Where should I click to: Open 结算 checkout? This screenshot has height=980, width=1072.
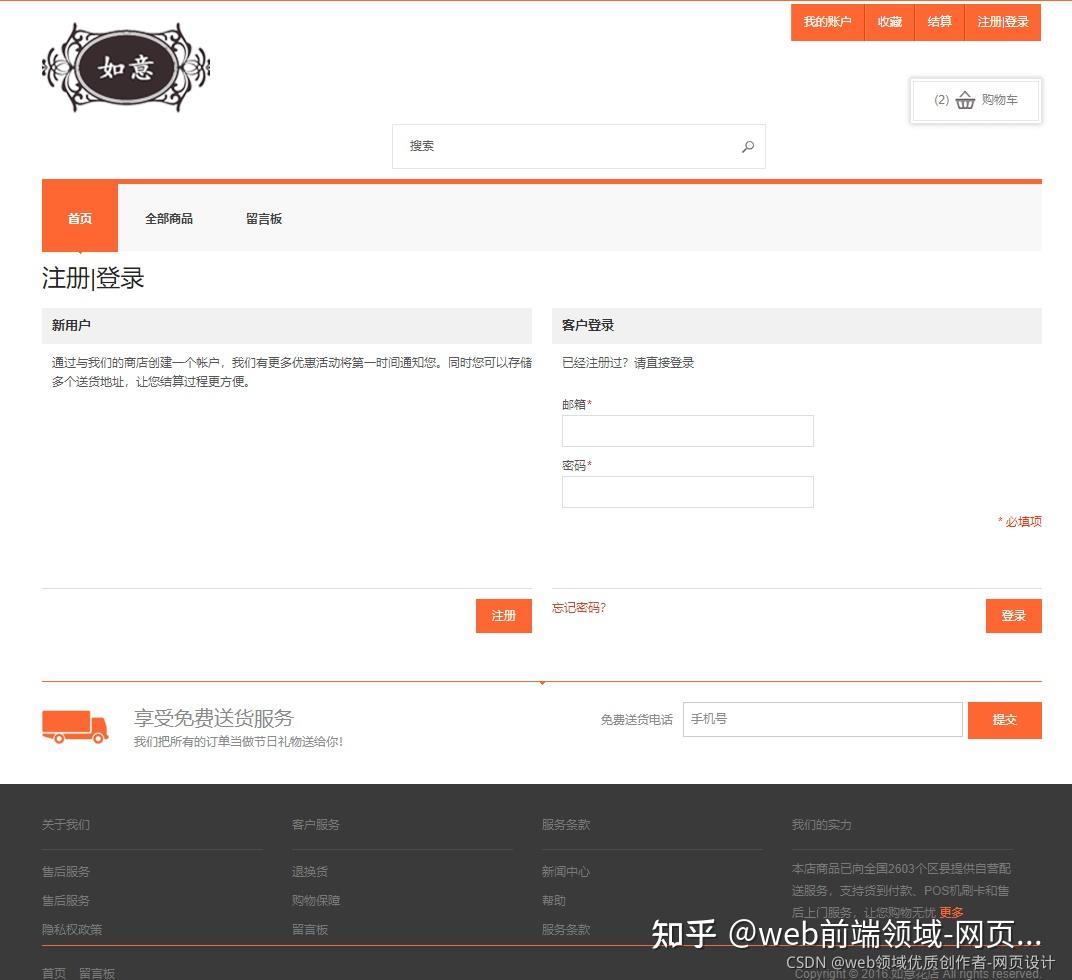click(939, 21)
